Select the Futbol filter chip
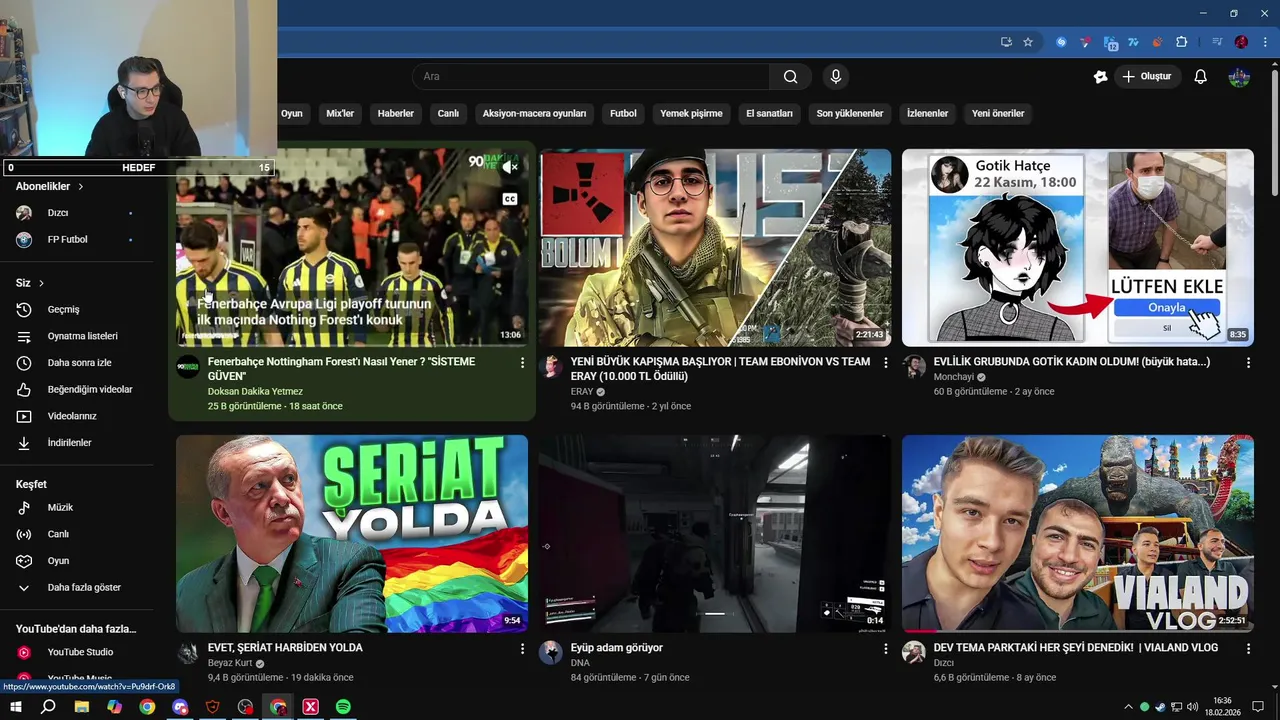The width and height of the screenshot is (1280, 720). click(623, 114)
